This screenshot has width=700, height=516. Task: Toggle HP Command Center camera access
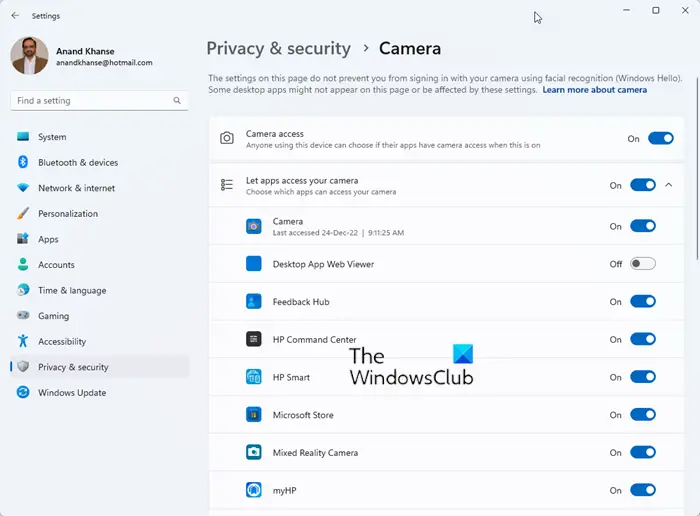tap(643, 339)
